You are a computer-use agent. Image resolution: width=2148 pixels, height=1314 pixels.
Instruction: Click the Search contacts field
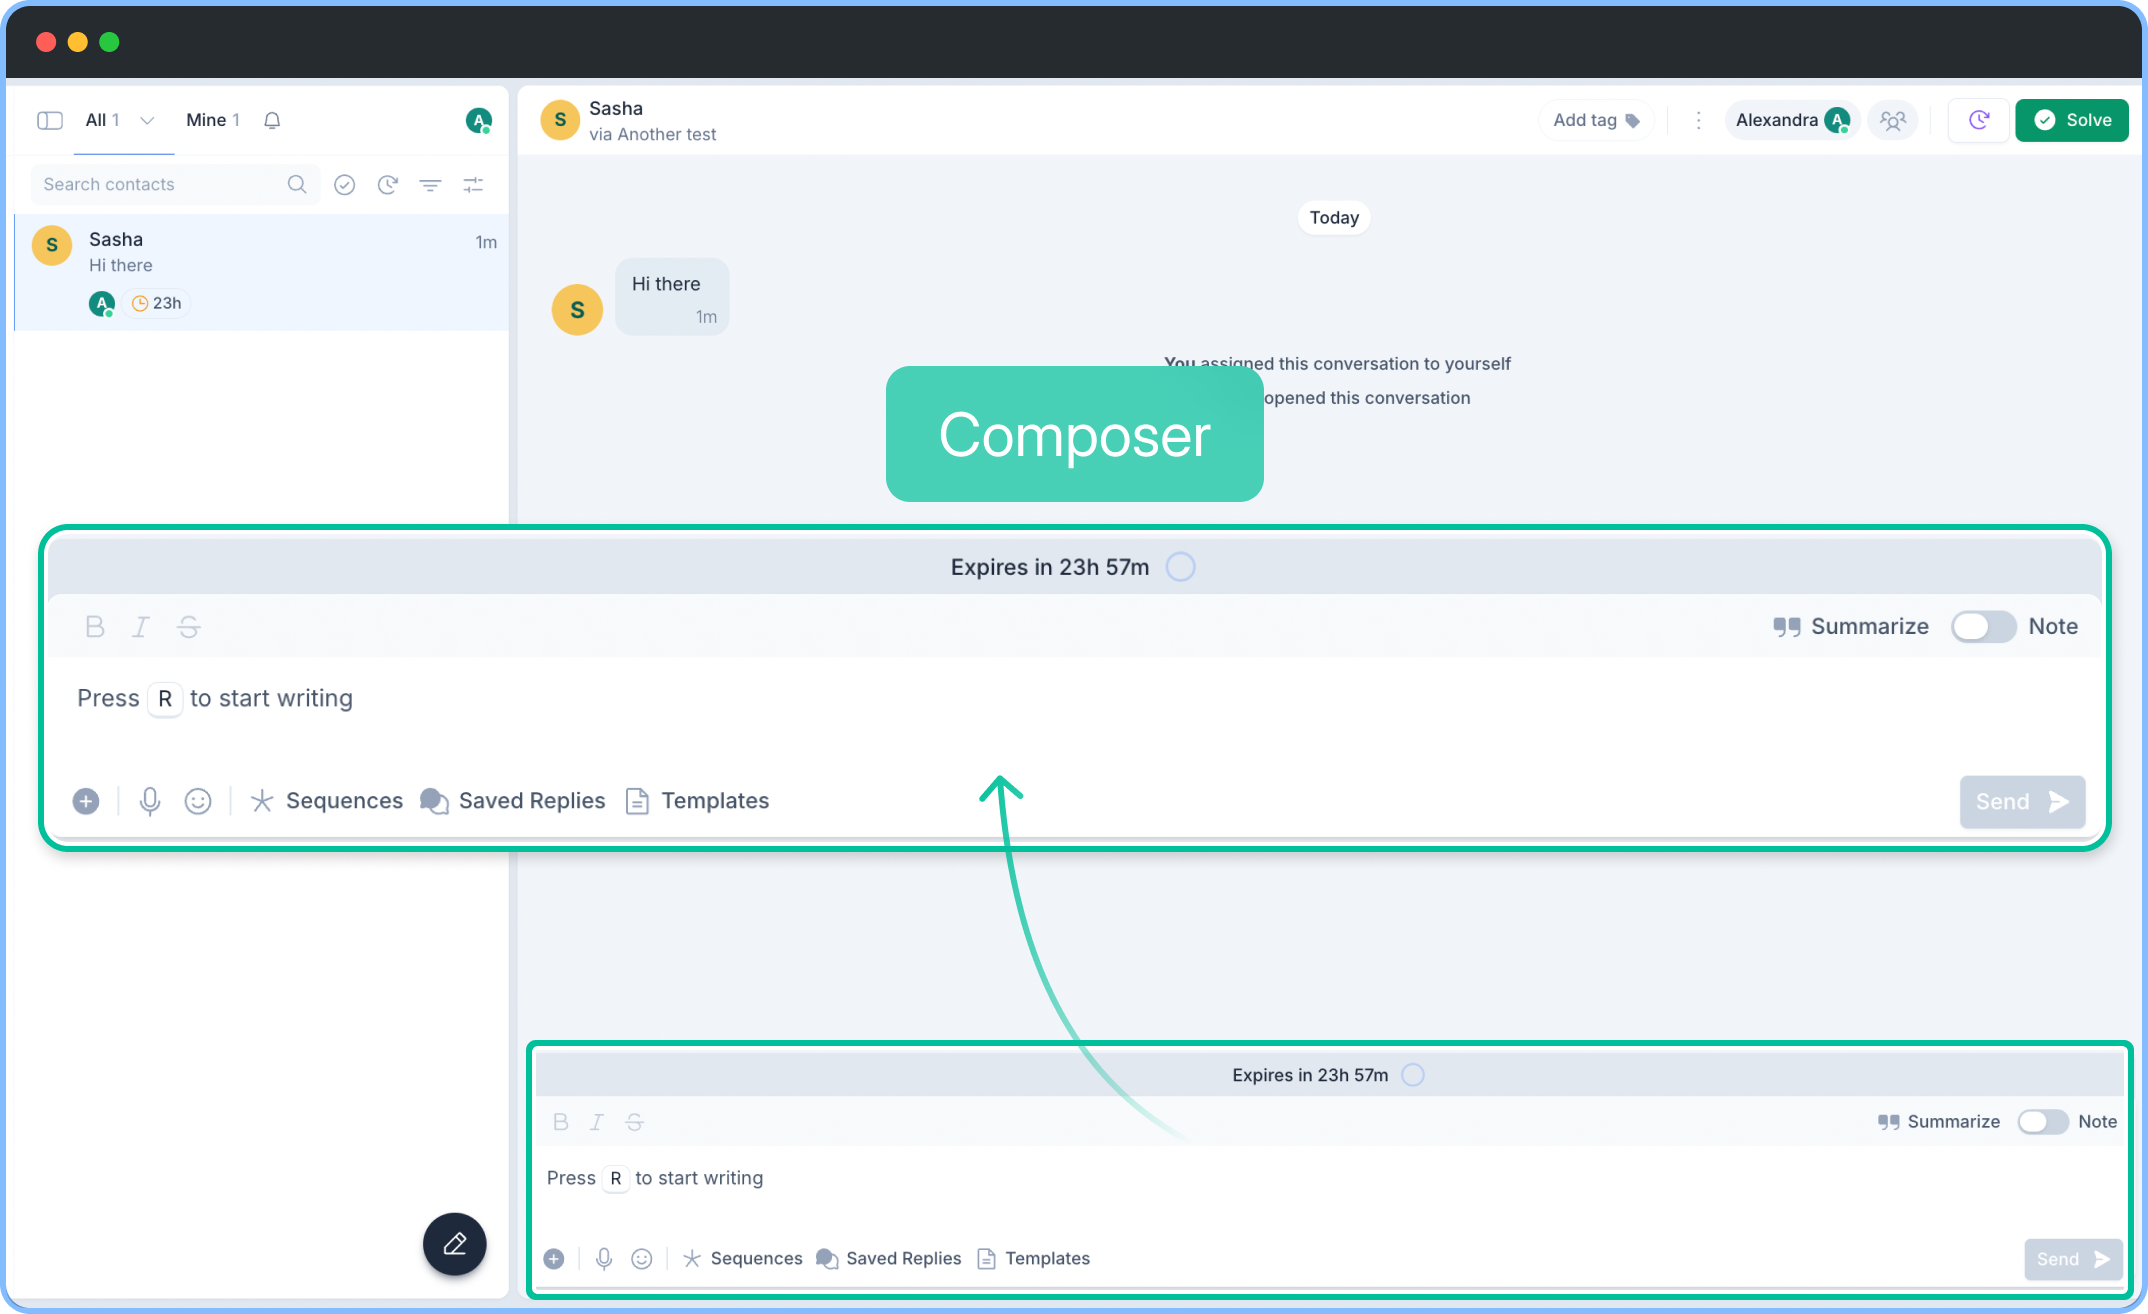pyautogui.click(x=175, y=185)
